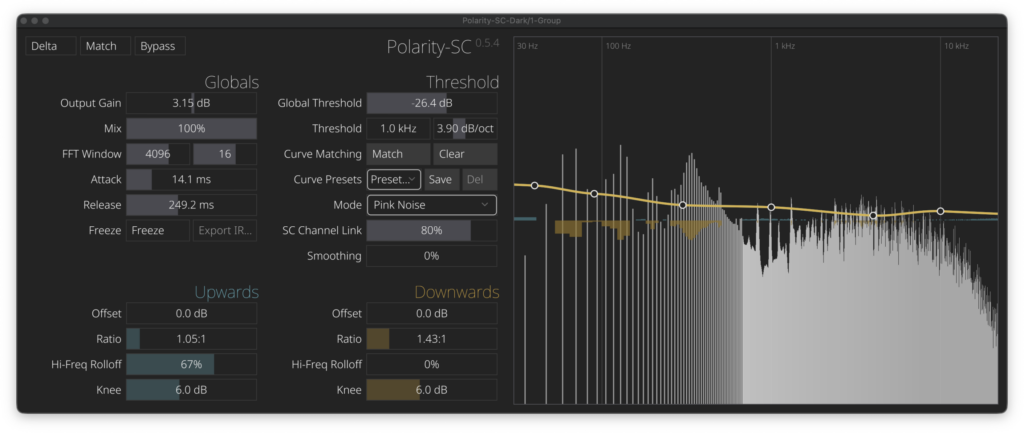Click the Upwards Hi-Freq Rolloff 67% slider
This screenshot has width=1024, height=433.
(x=191, y=364)
